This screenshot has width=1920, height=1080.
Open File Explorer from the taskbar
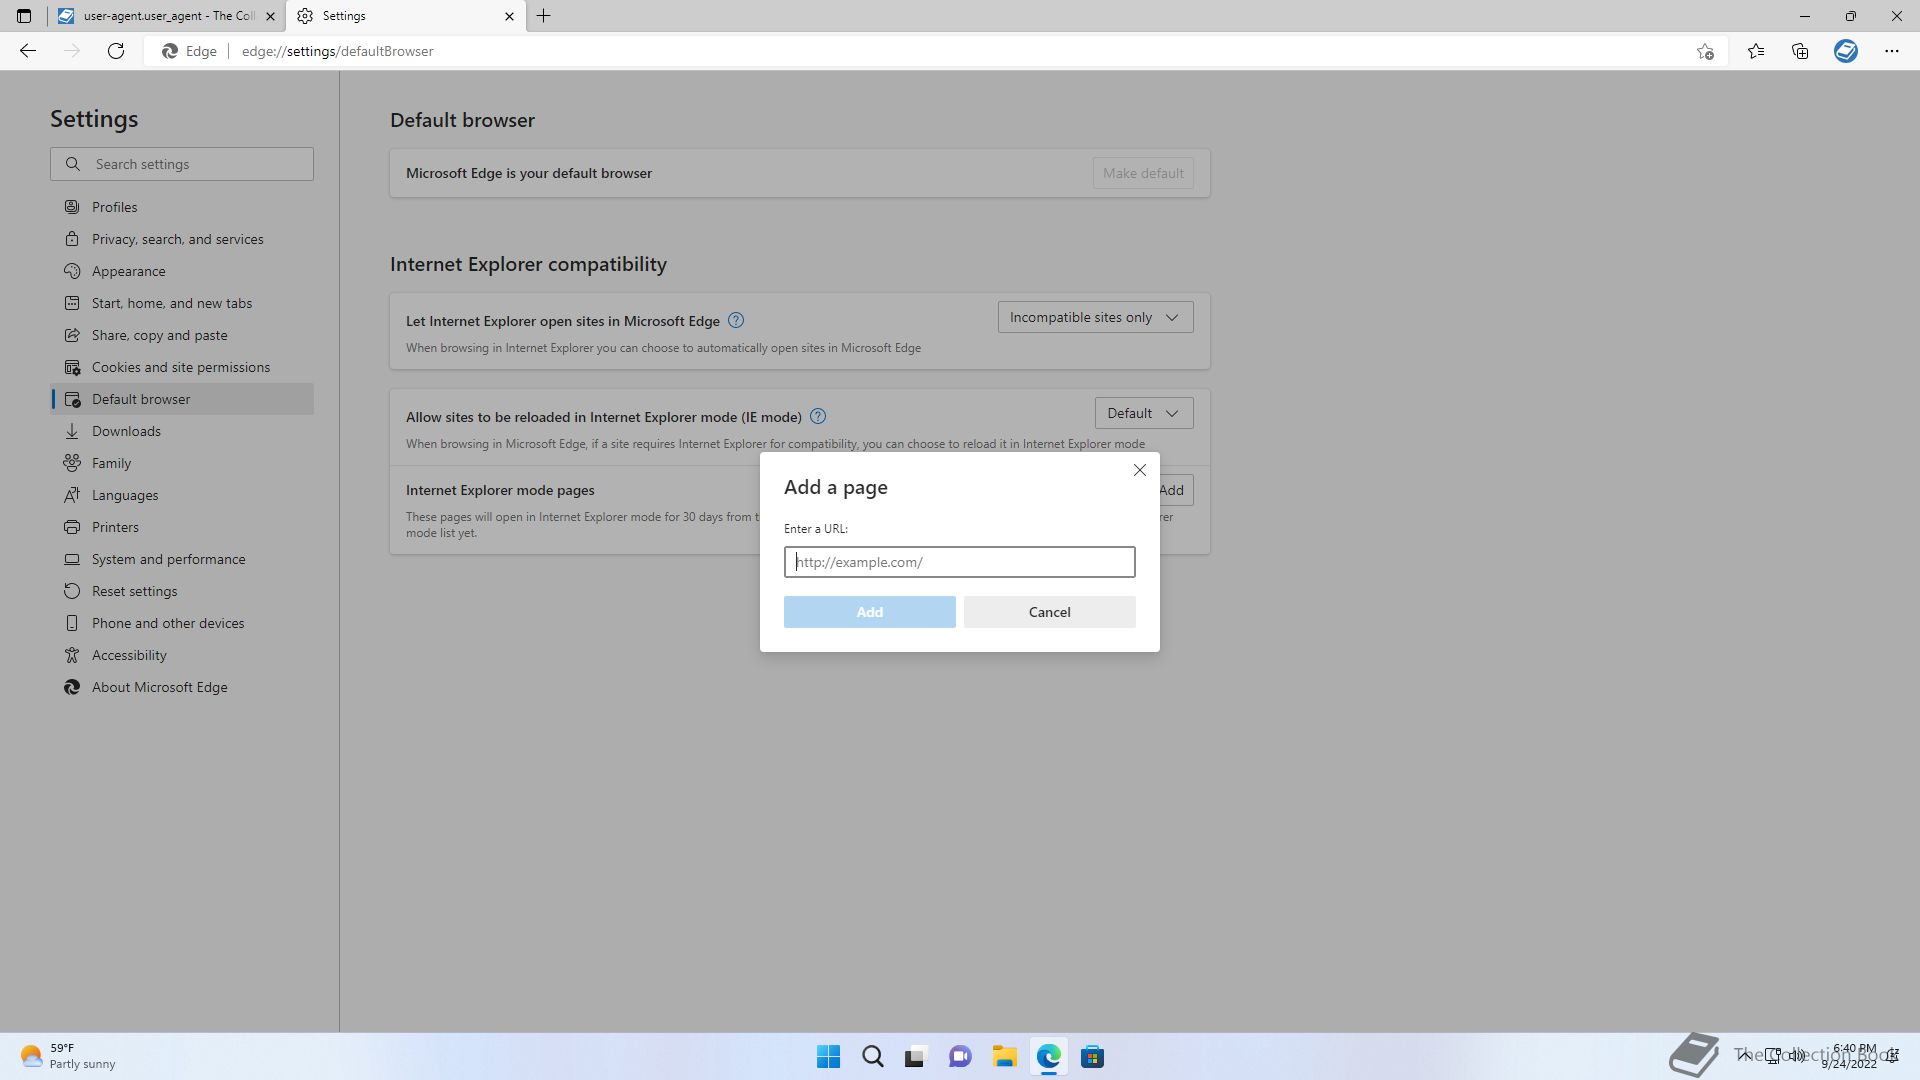tap(1004, 1057)
